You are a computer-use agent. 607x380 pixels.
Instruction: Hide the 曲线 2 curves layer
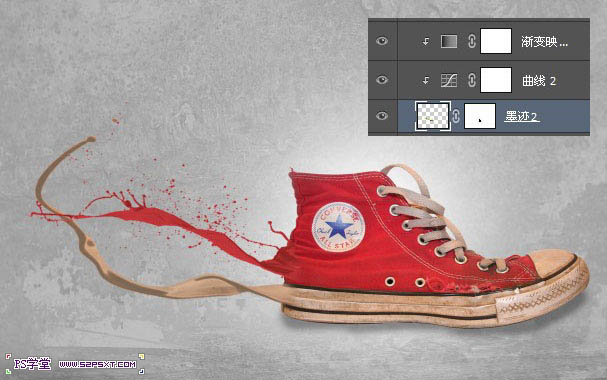[382, 80]
